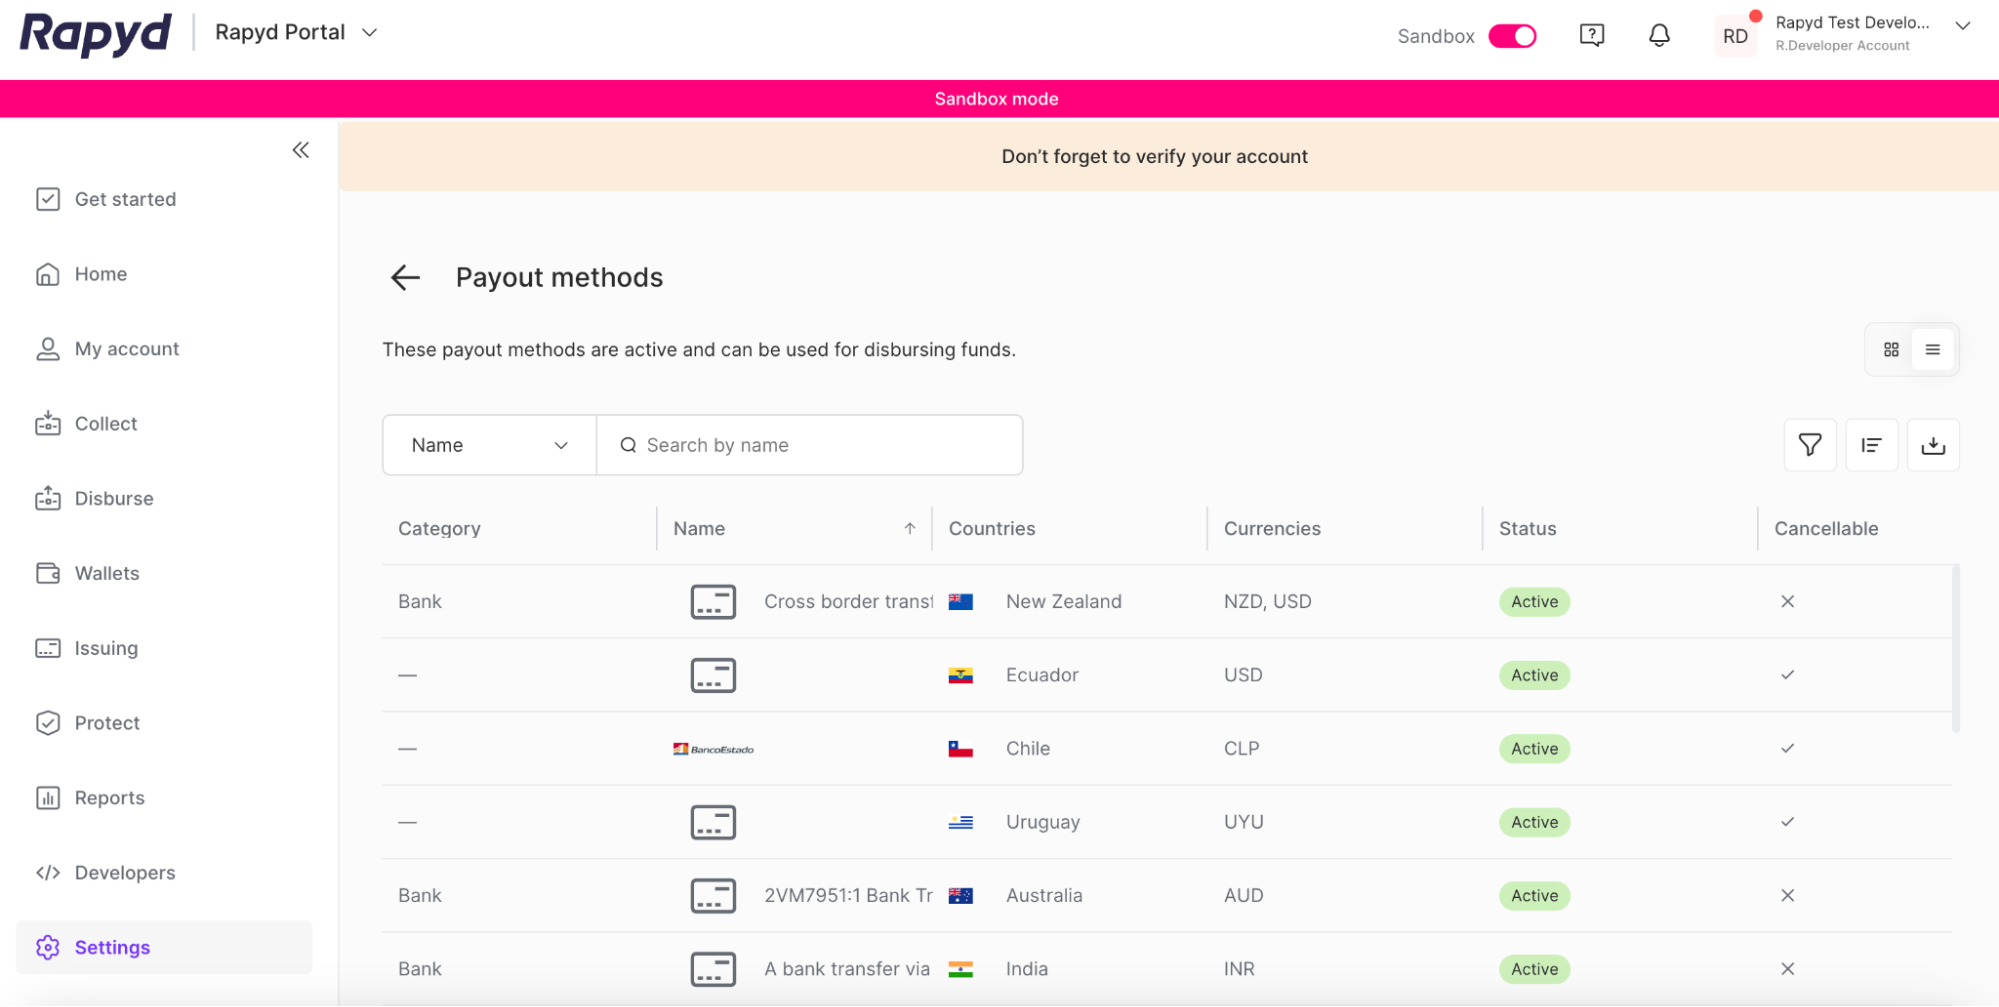Select the Issuing card icon
The width and height of the screenshot is (1999, 1007).
(48, 648)
